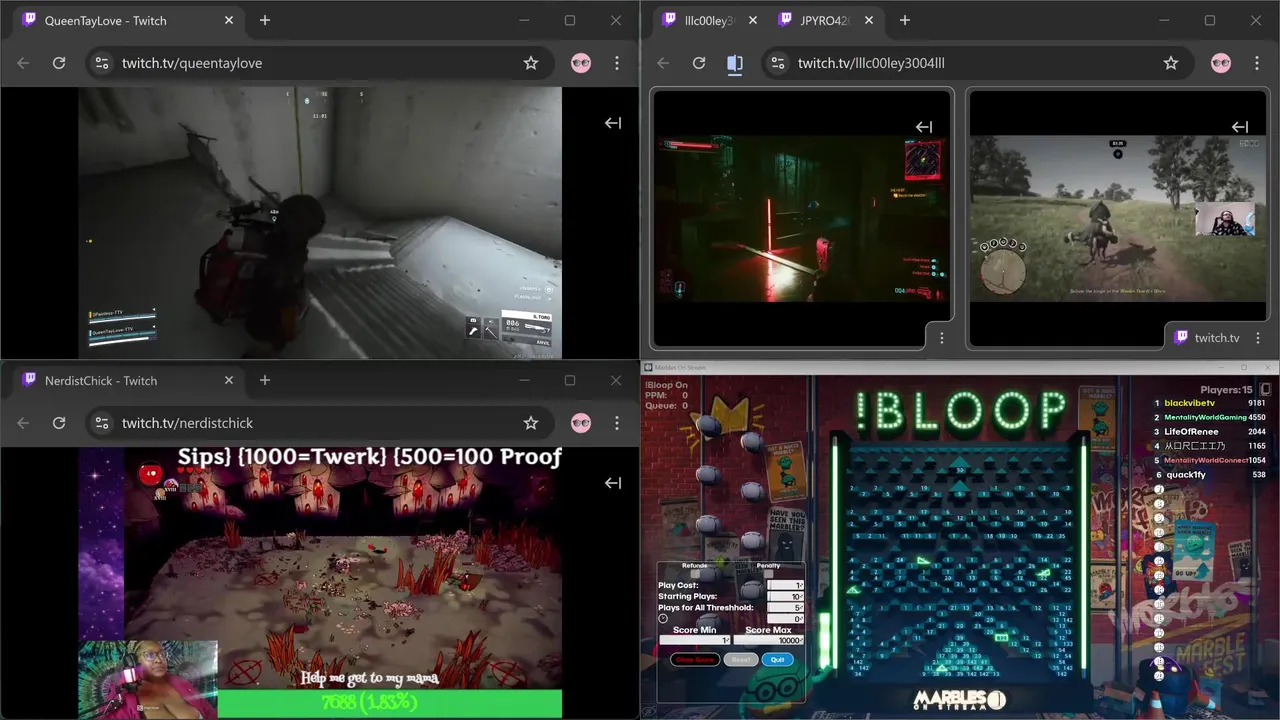Toggle the Refunds checkbox
Image resolution: width=1280 pixels, height=720 pixels.
pos(695,574)
